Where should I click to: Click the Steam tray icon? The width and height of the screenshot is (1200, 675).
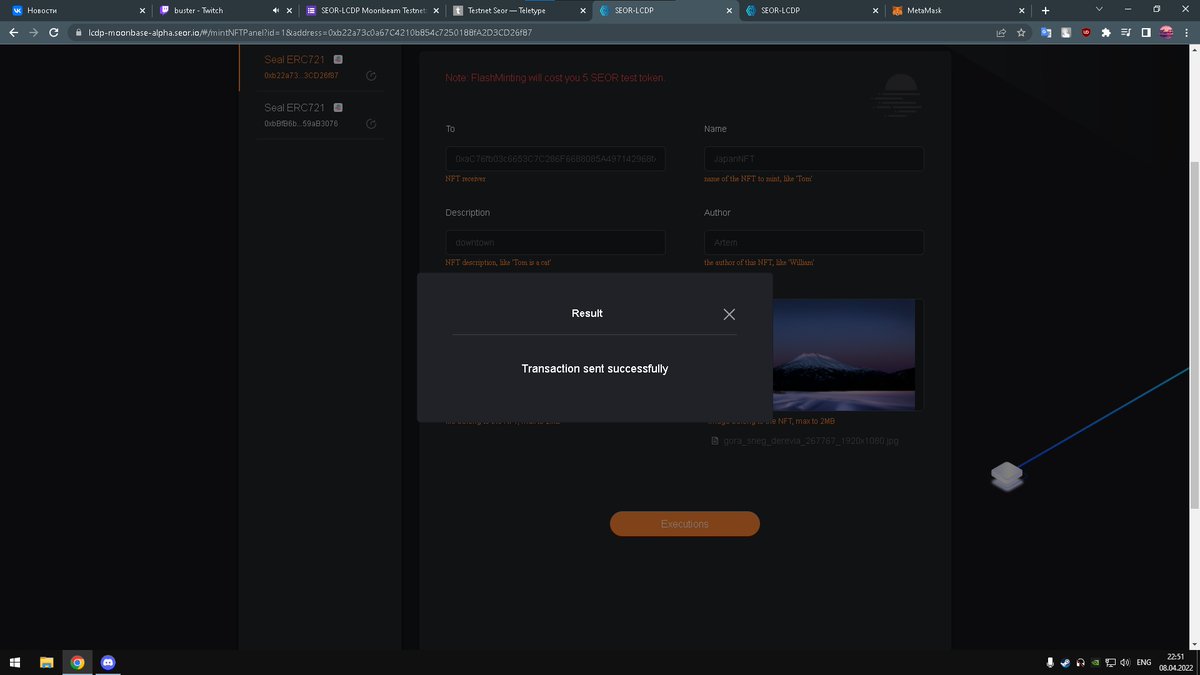click(x=1066, y=663)
